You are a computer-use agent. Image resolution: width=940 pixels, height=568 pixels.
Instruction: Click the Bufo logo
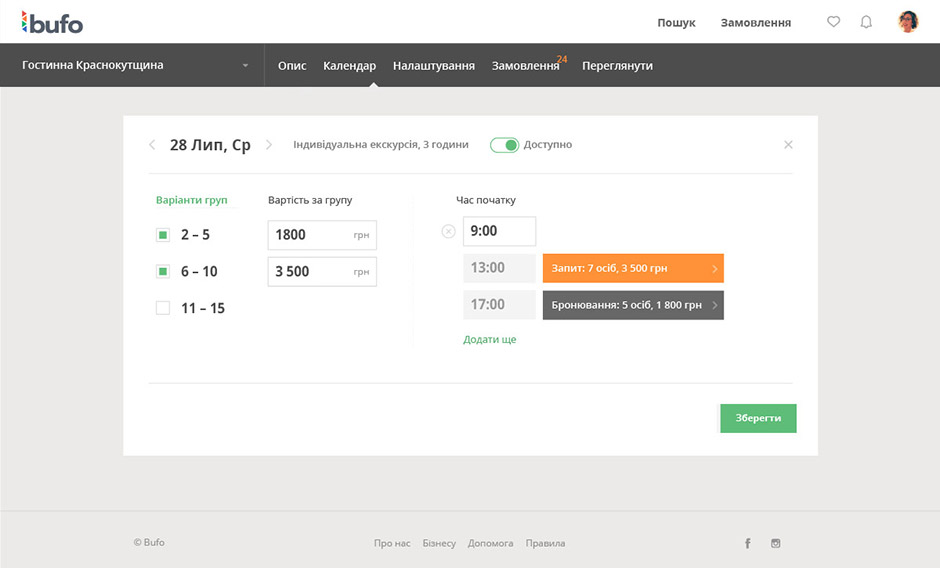[x=52, y=22]
